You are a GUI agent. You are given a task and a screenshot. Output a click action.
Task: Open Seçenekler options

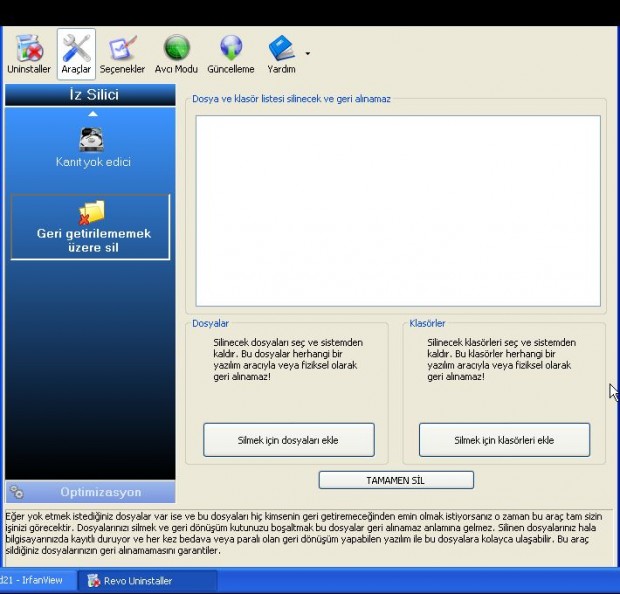[x=122, y=53]
